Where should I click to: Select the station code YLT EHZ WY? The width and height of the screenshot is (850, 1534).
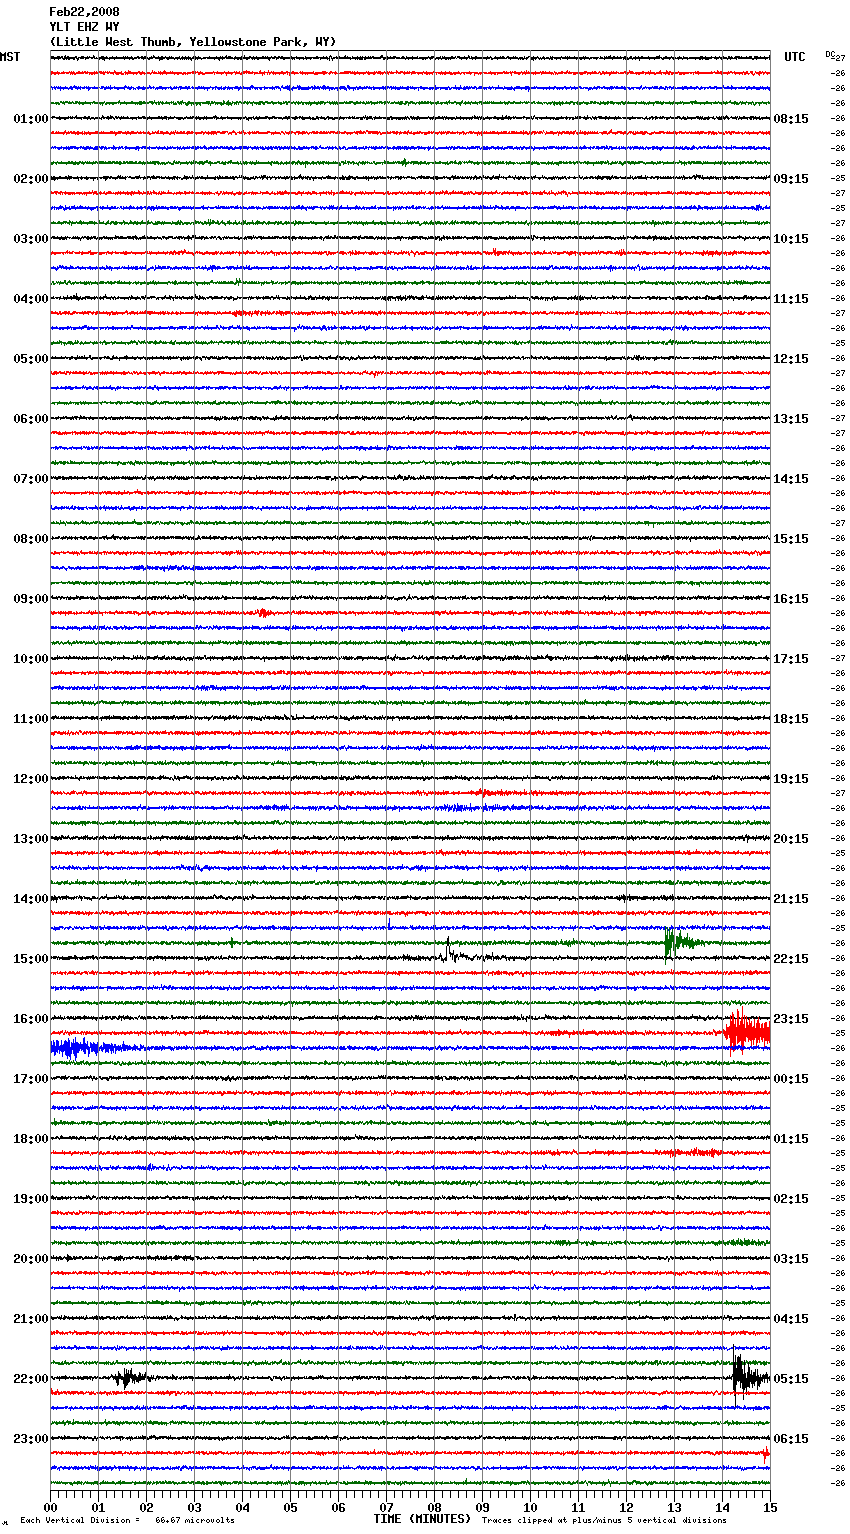(x=84, y=27)
